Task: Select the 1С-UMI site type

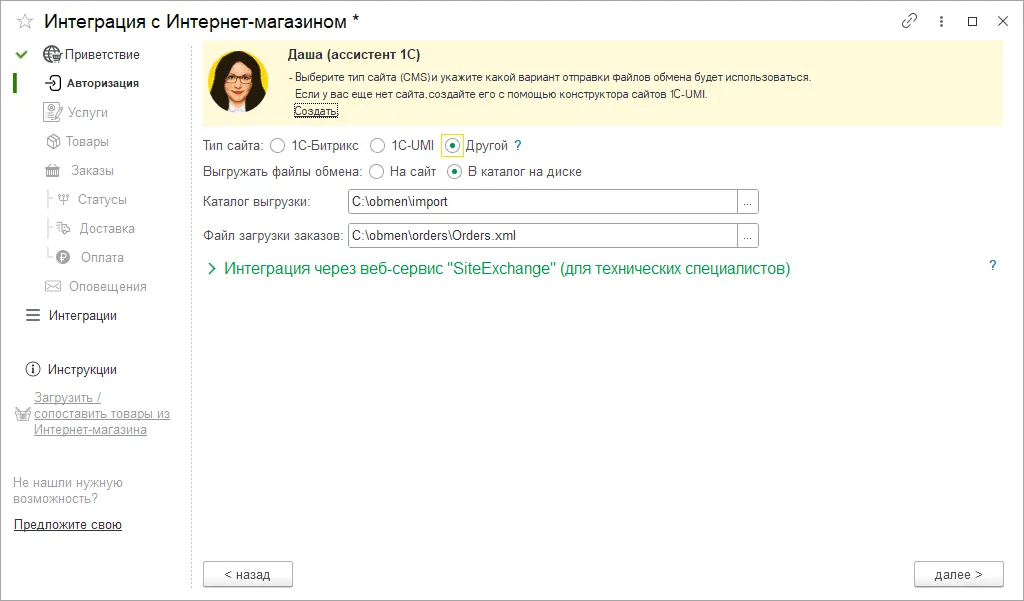Action: (x=377, y=145)
